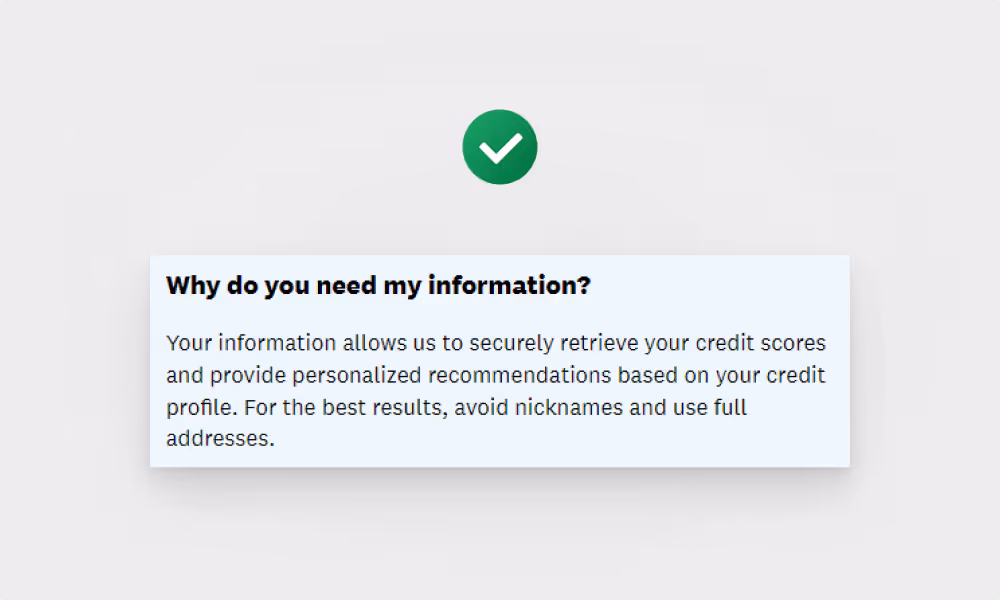Click the words "avoid nicknames" in the paragraph
The height and width of the screenshot is (600, 1000).
(x=538, y=407)
